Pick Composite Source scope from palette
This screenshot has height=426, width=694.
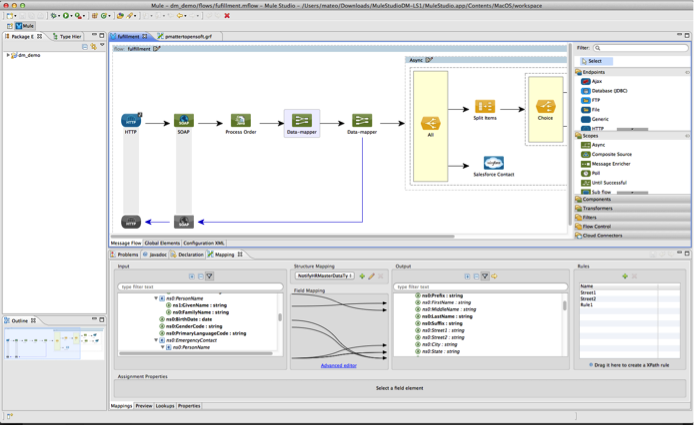(x=606, y=155)
